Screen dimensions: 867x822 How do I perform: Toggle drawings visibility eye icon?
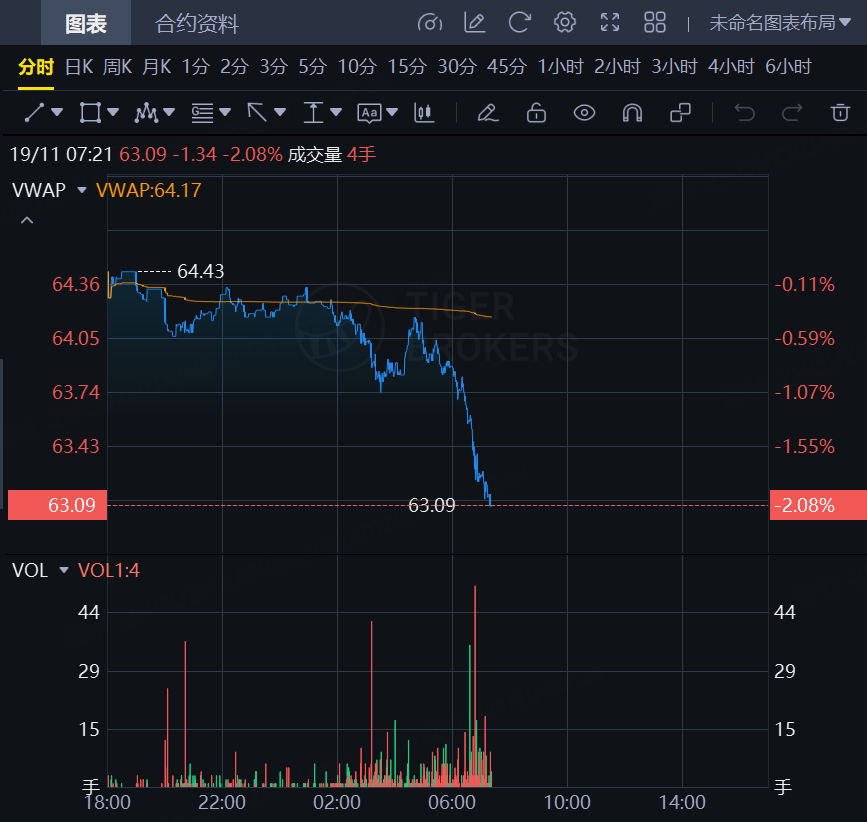[584, 113]
